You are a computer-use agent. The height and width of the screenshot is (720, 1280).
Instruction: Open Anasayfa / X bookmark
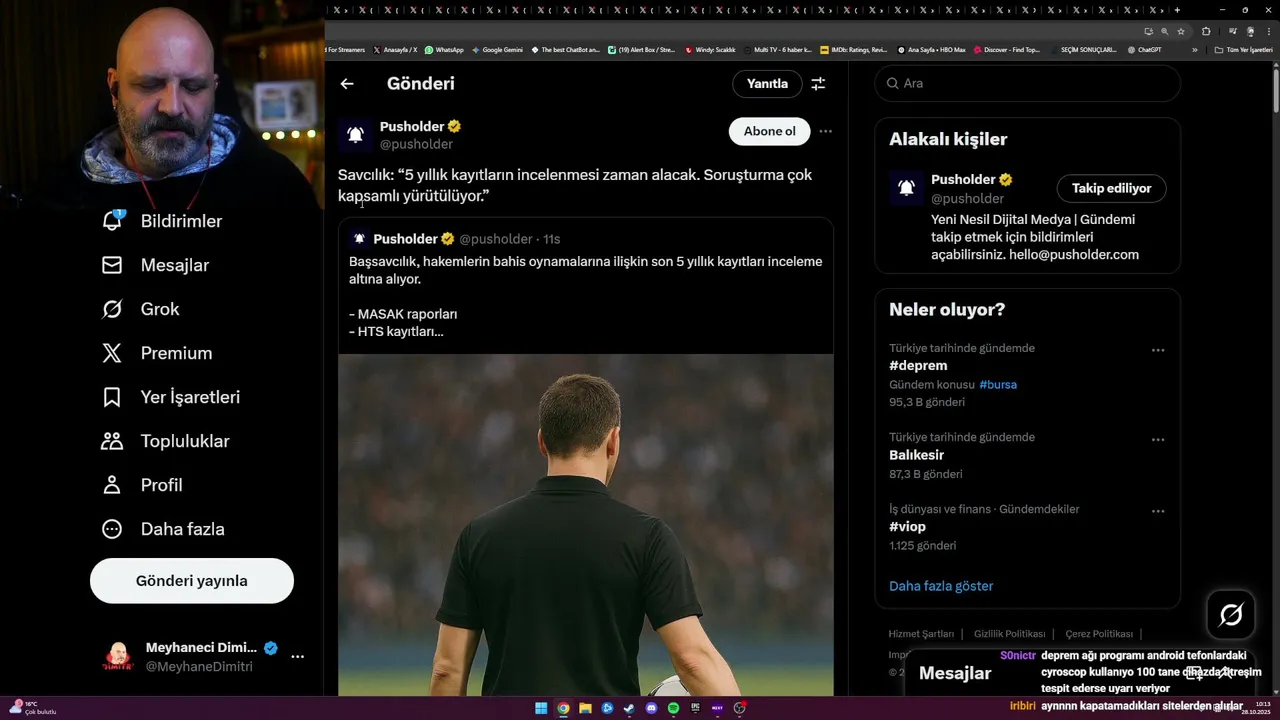(395, 49)
